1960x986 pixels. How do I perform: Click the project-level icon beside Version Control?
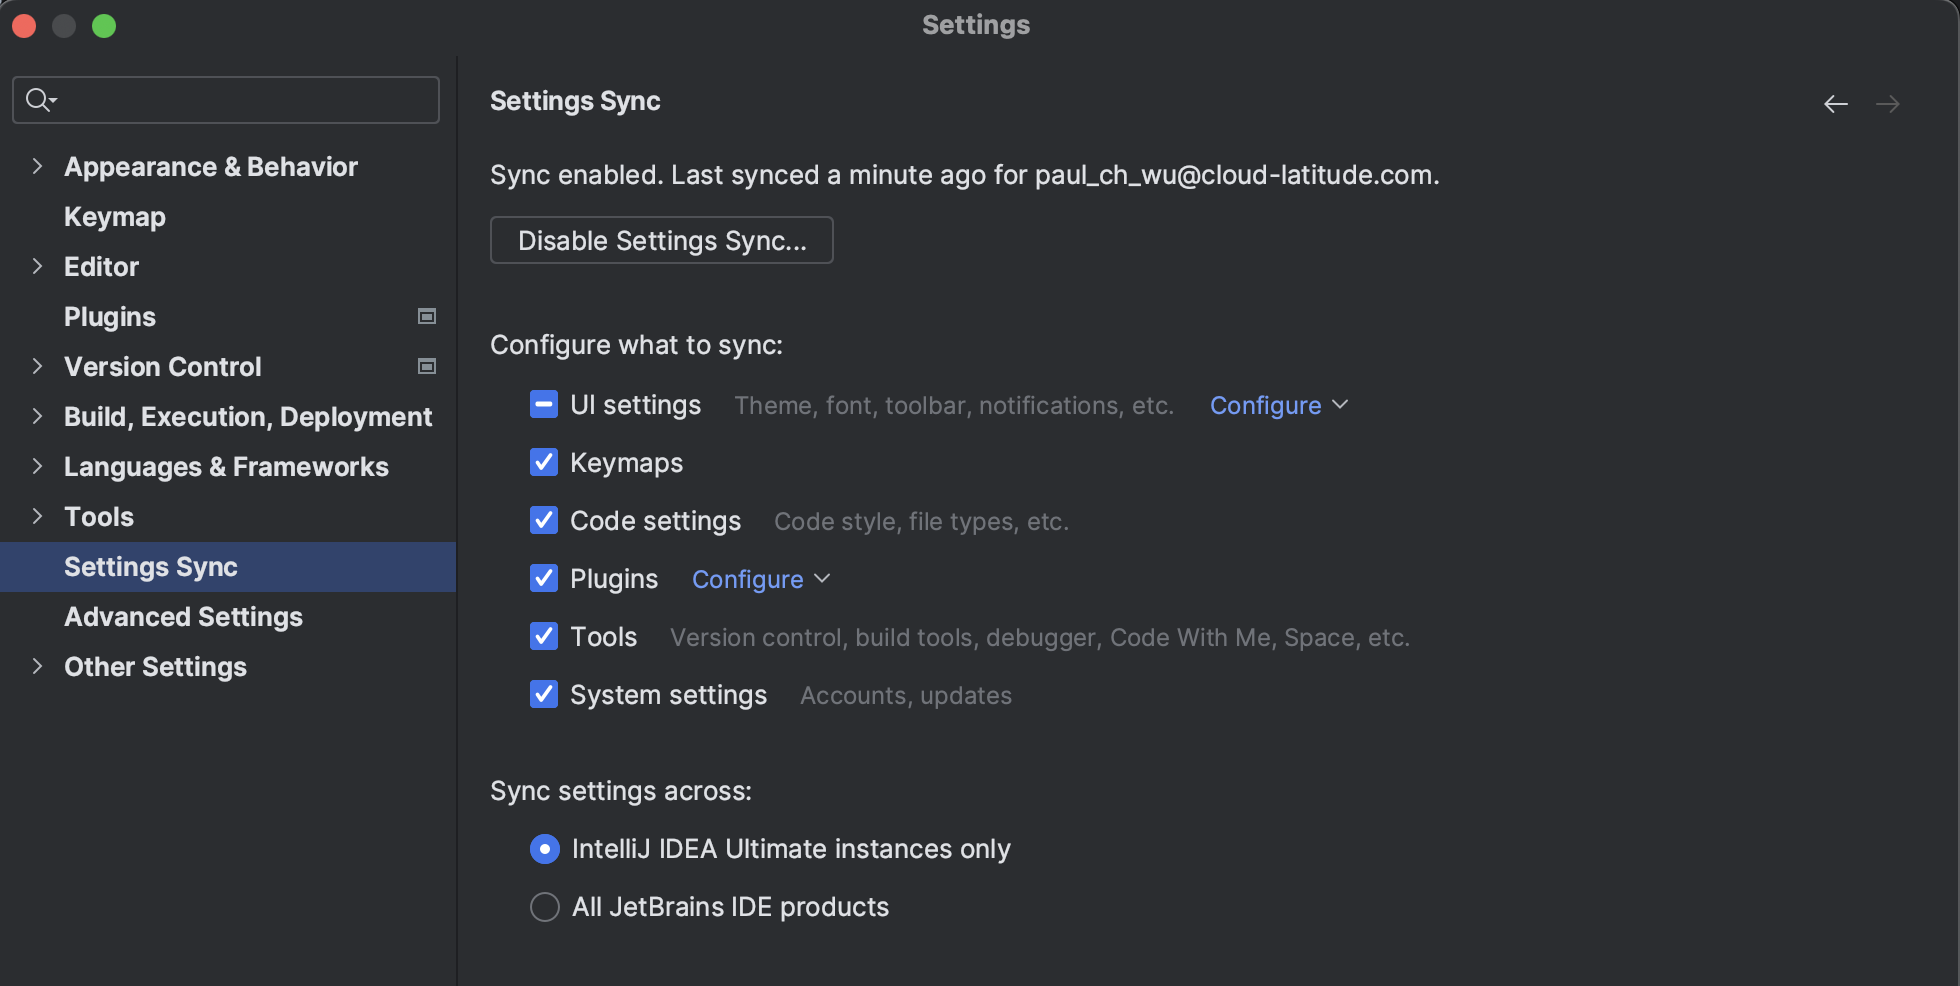427,367
